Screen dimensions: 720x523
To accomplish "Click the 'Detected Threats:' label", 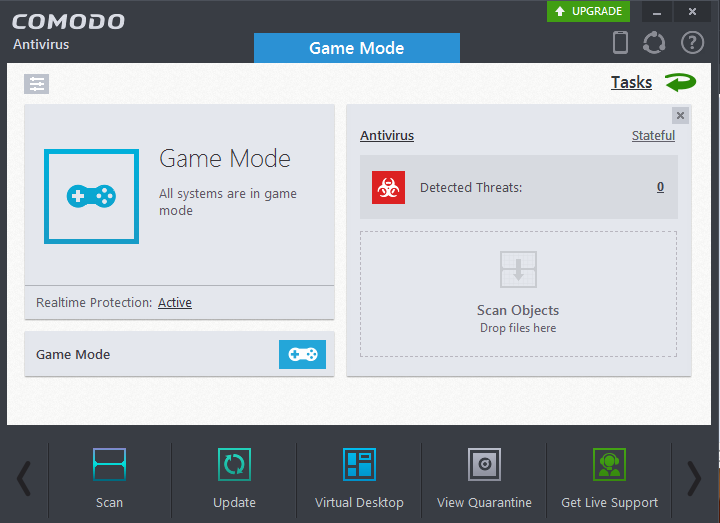I will click(471, 187).
